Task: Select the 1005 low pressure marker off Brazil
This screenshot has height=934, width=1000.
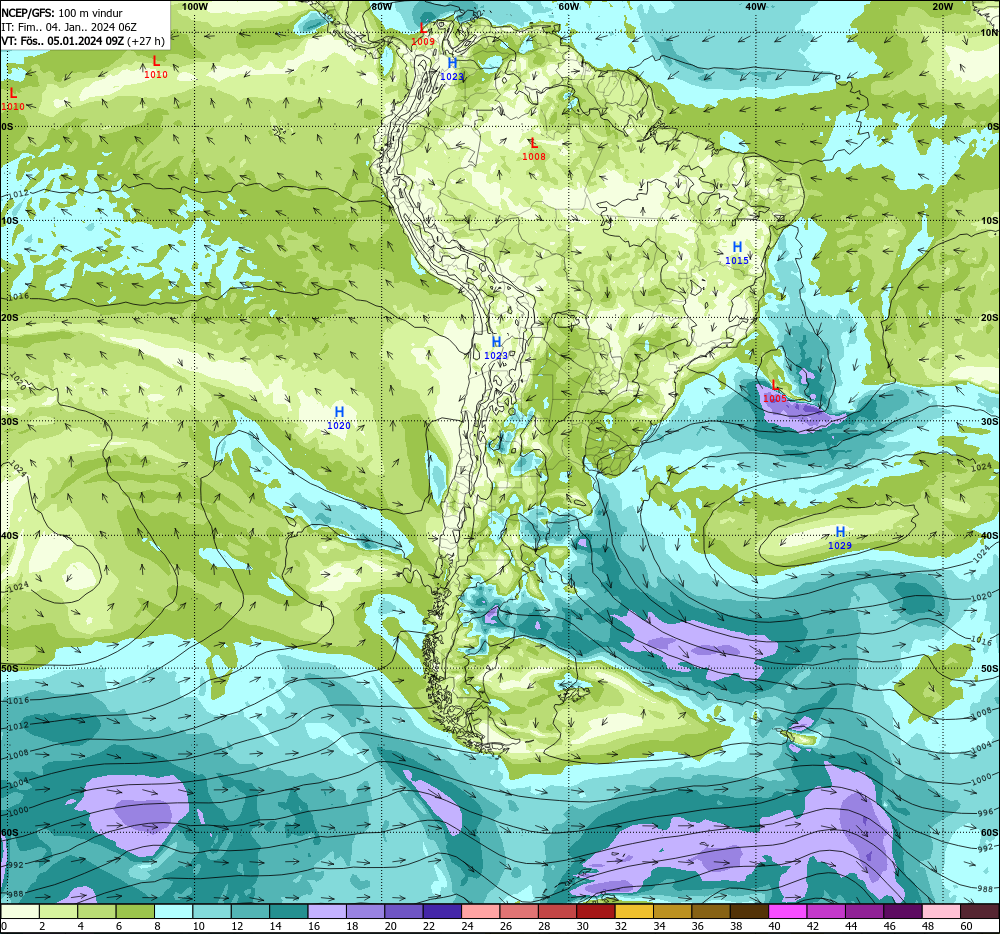Action: tap(775, 391)
